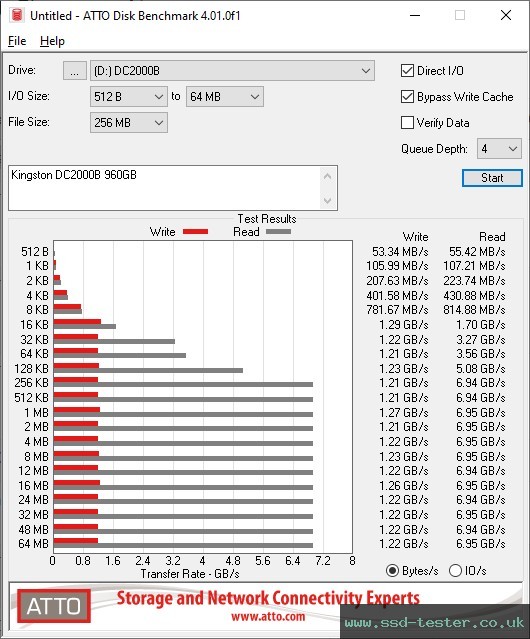This screenshot has width=530, height=639.
Task: Close the ATTO Disk Benchmark window
Action: (506, 15)
